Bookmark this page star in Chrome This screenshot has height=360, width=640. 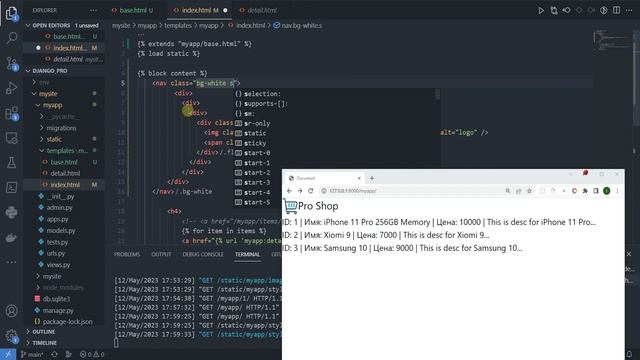pyautogui.click(x=529, y=191)
